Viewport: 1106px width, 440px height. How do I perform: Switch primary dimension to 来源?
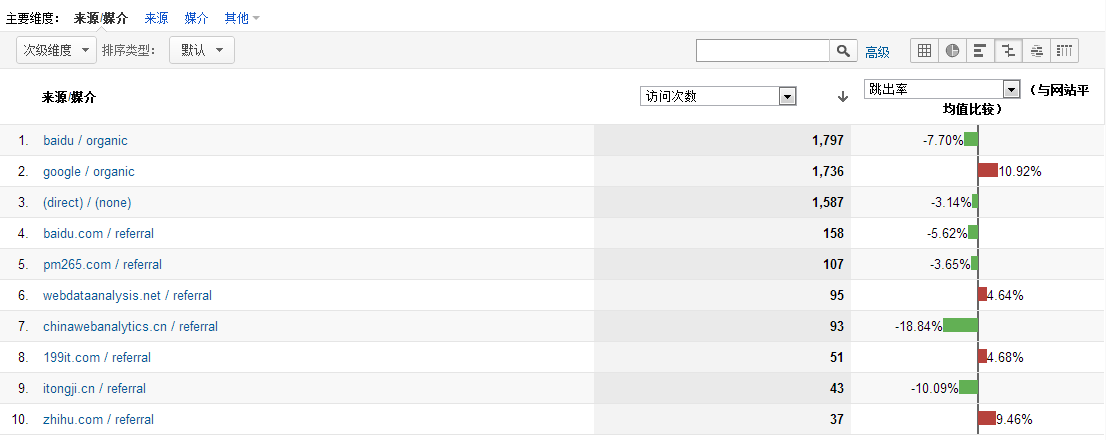point(157,18)
